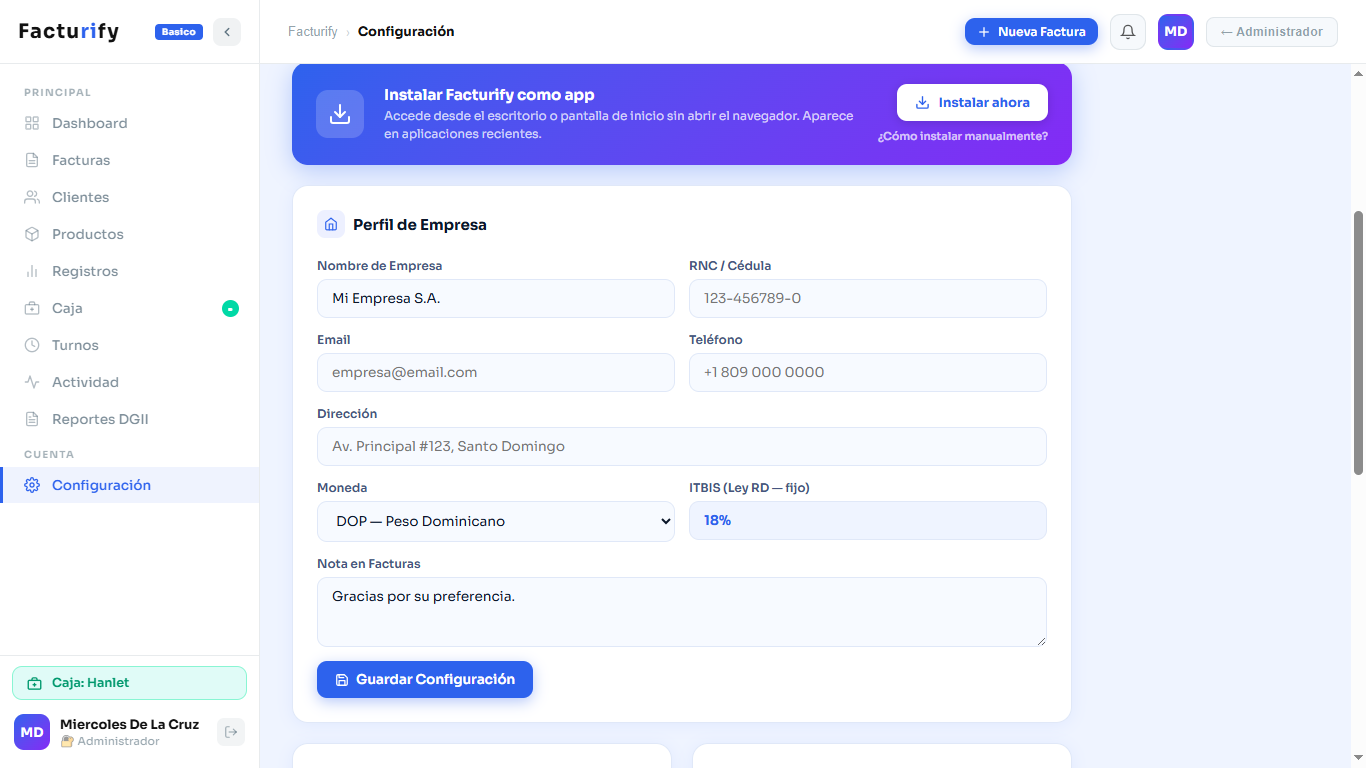Click the MD avatar in the sidebar footer

[x=32, y=732]
